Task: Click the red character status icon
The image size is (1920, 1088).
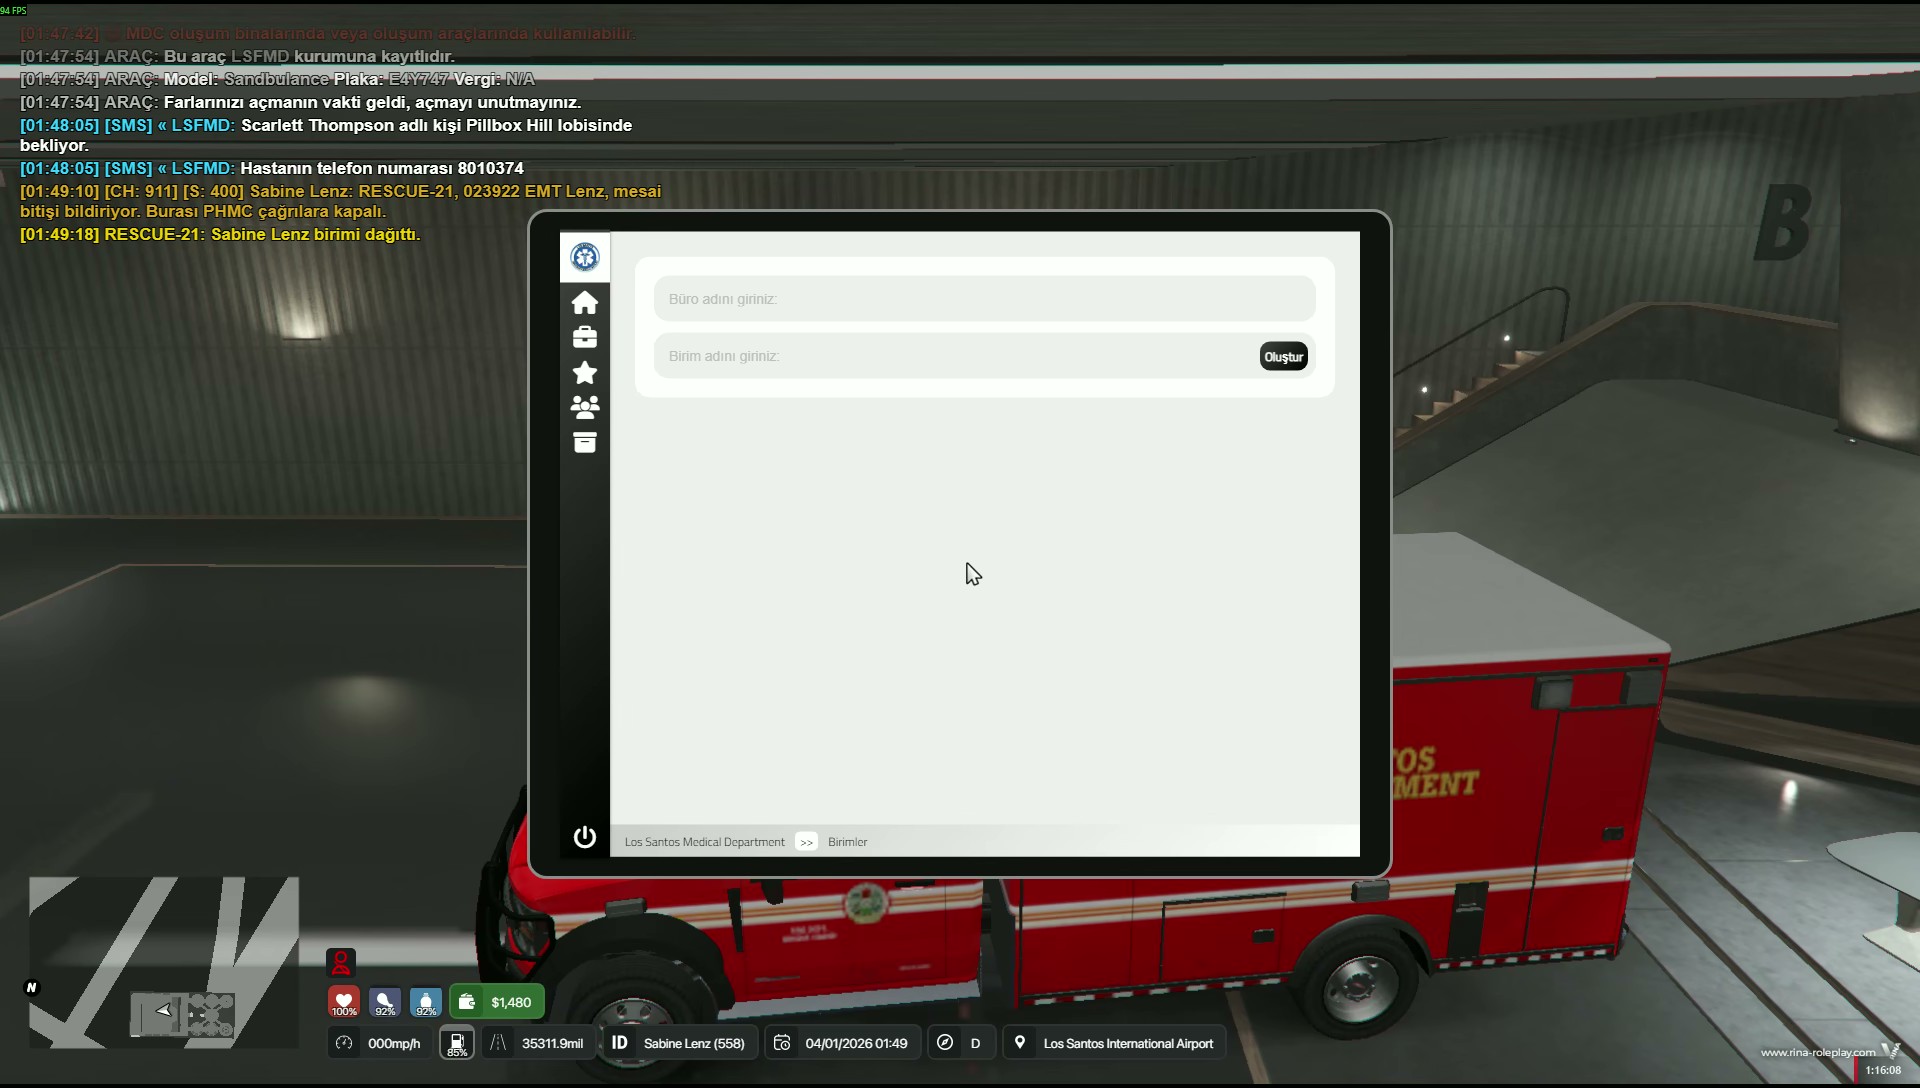Action: click(x=341, y=962)
